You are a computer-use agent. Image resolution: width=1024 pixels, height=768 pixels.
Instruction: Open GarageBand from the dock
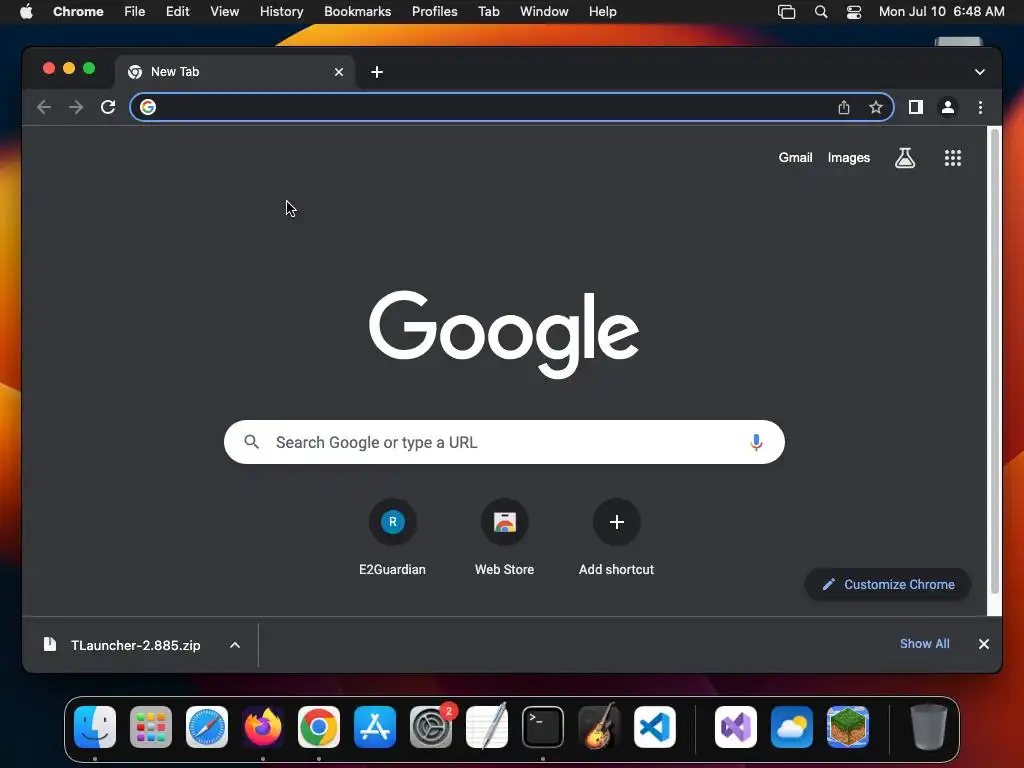coord(599,727)
